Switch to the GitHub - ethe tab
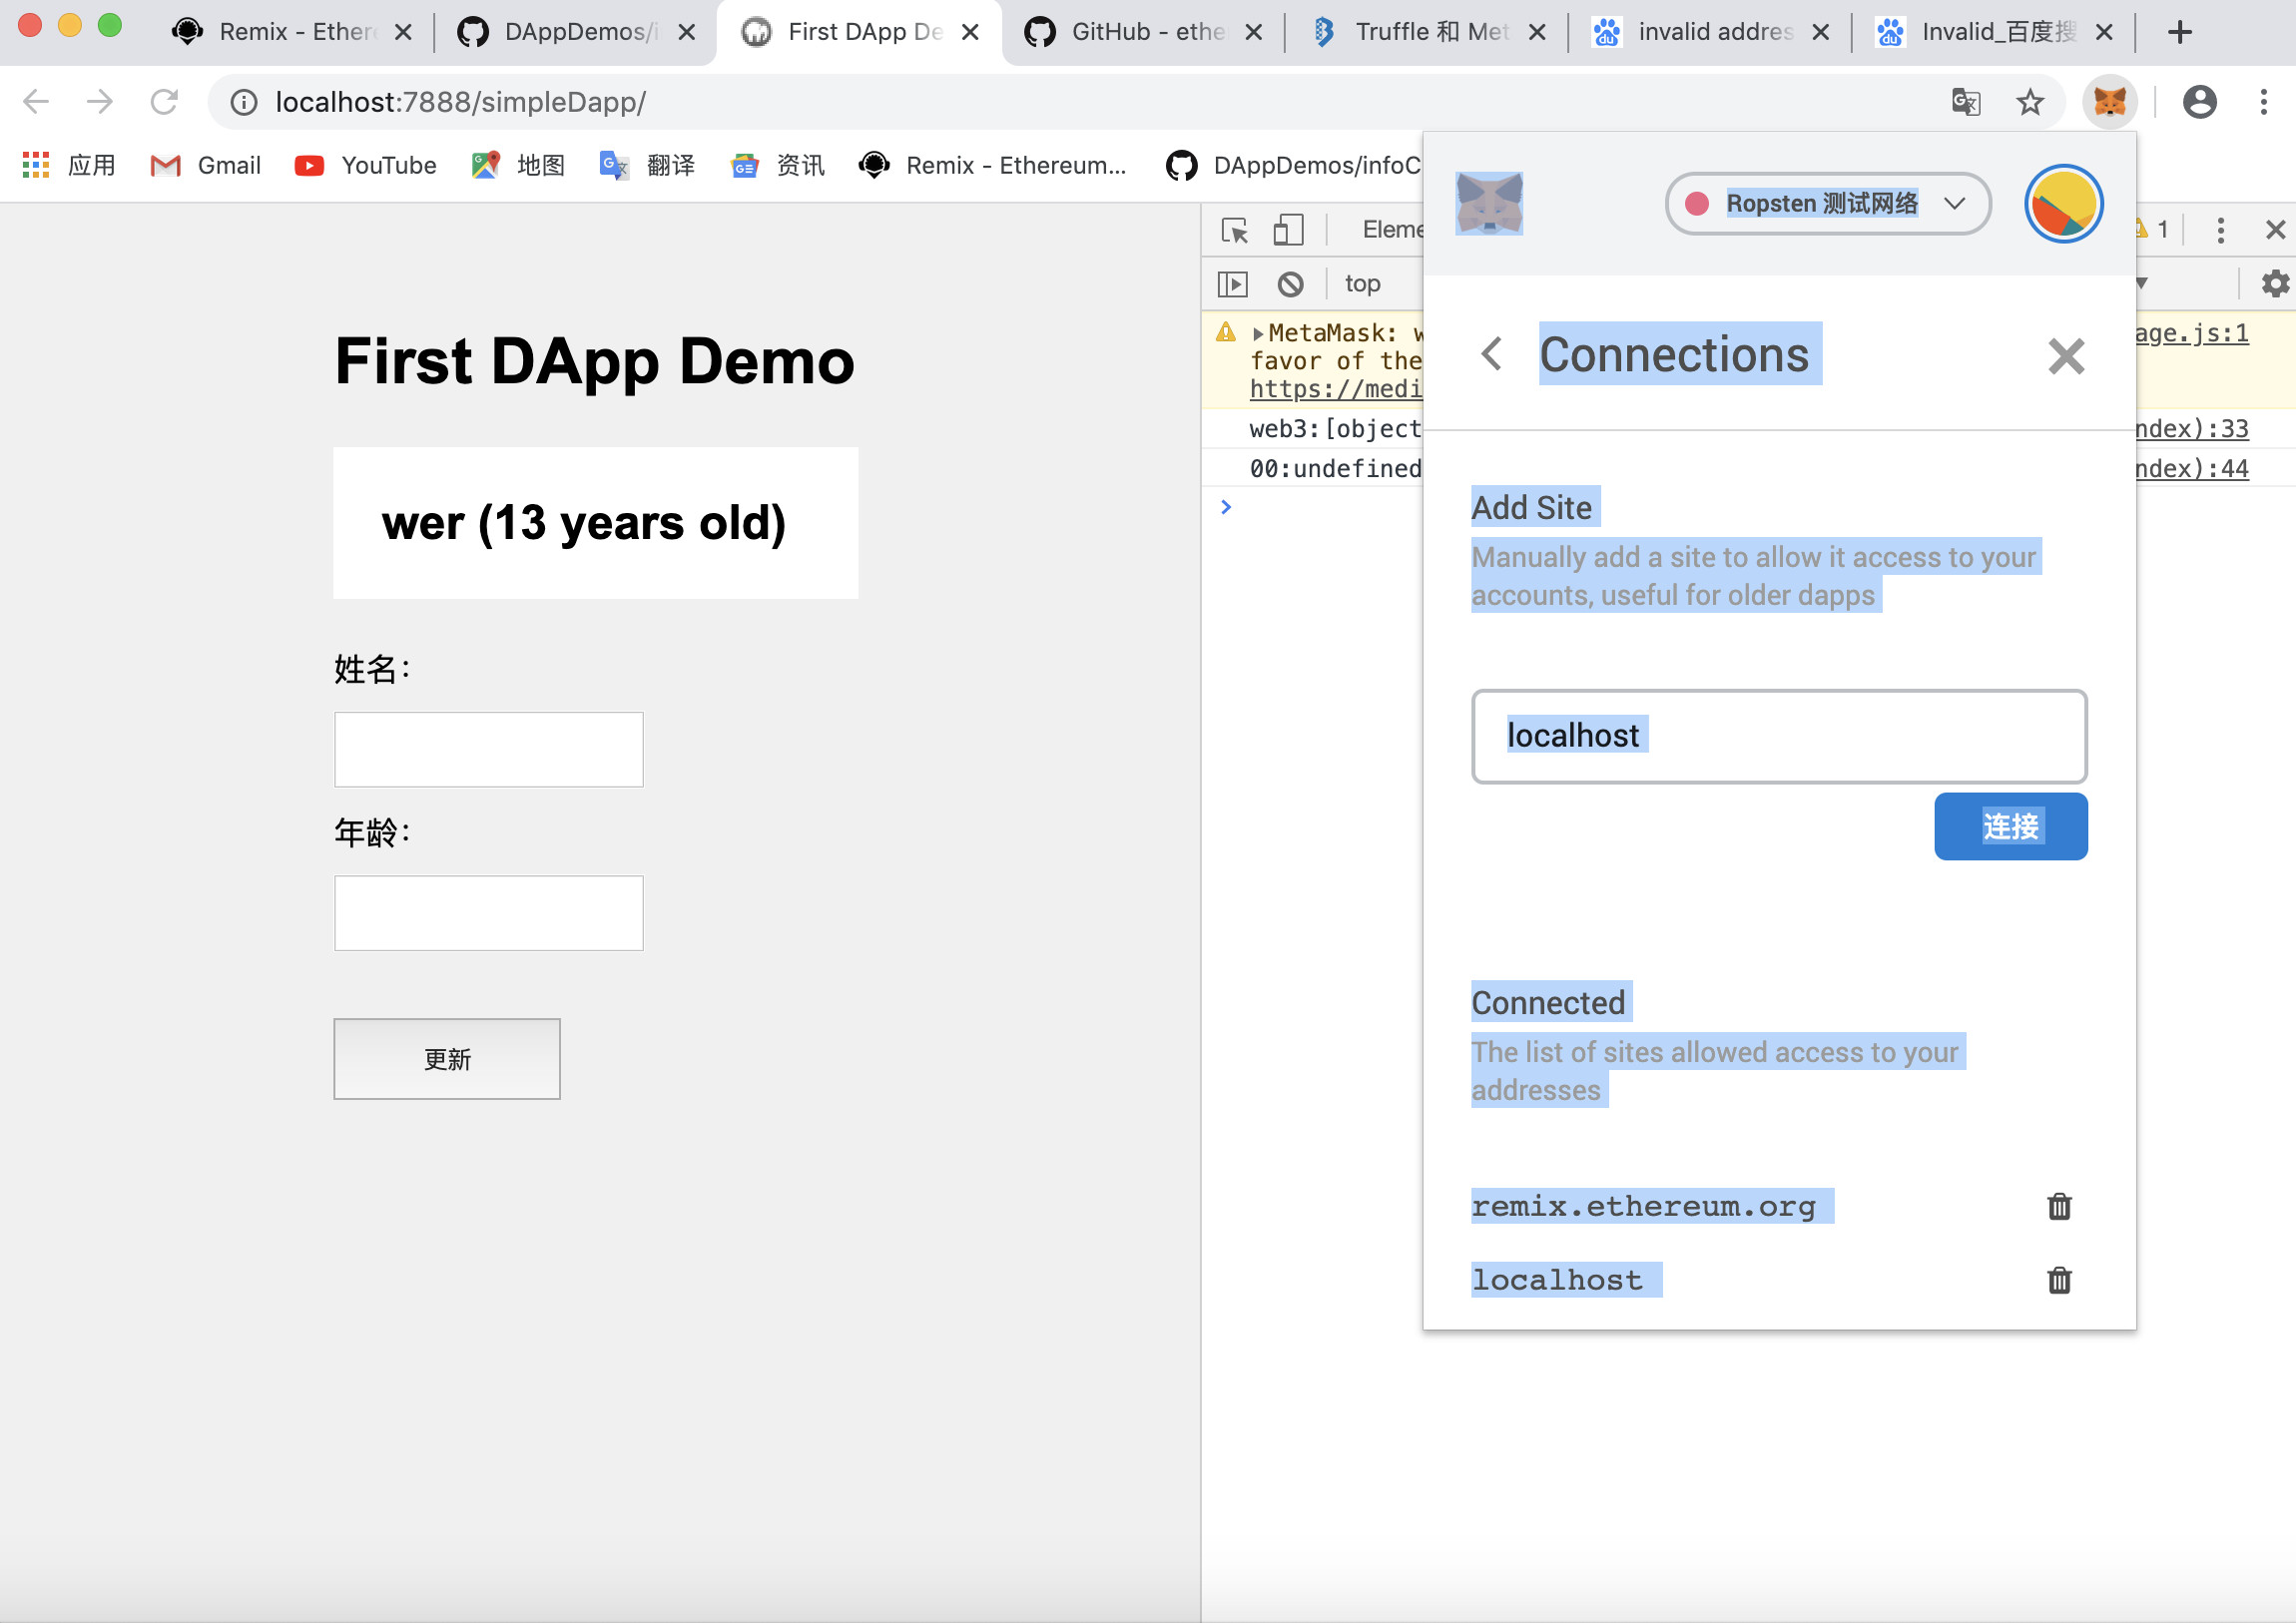The height and width of the screenshot is (1623, 2296). (x=1142, y=33)
